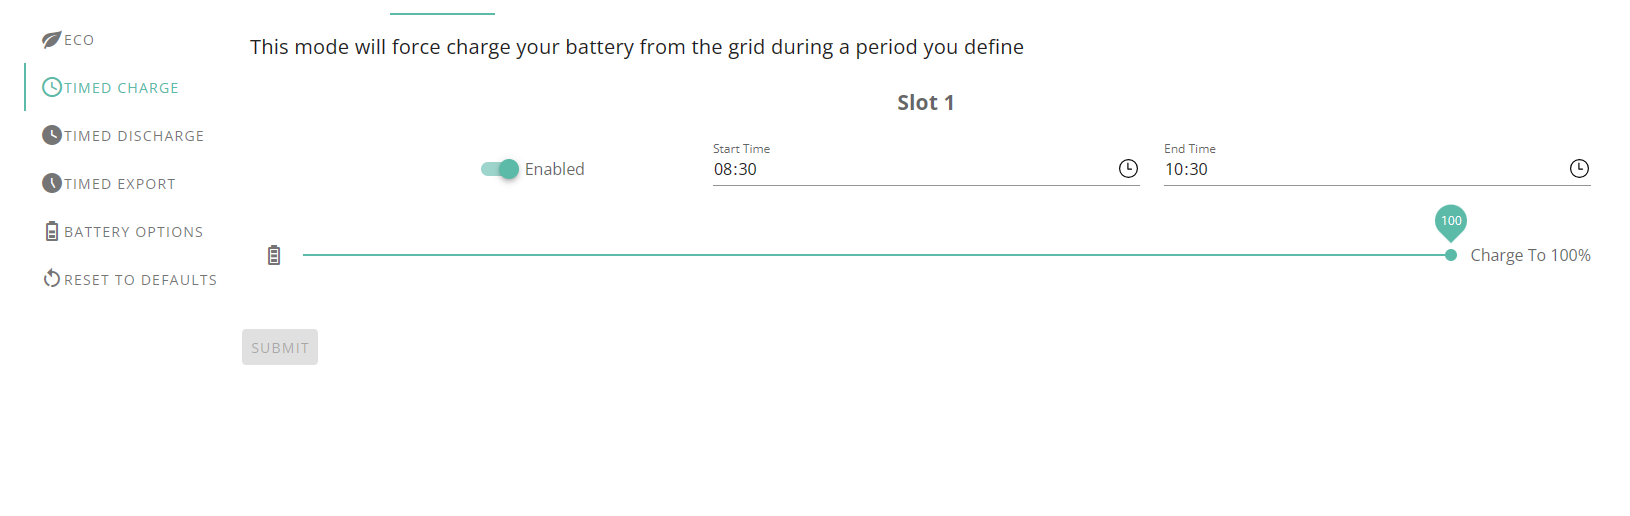Click the Eco leaf icon
Image resolution: width=1630 pixels, height=516 pixels.
click(52, 40)
